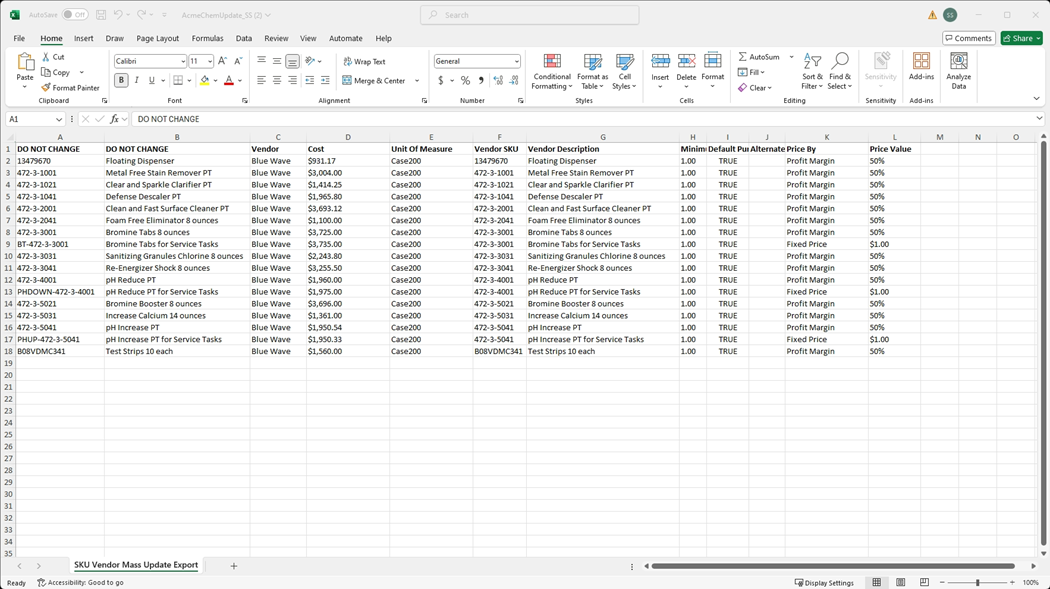
Task: Switch to the Formulas tab
Action: click(x=207, y=38)
